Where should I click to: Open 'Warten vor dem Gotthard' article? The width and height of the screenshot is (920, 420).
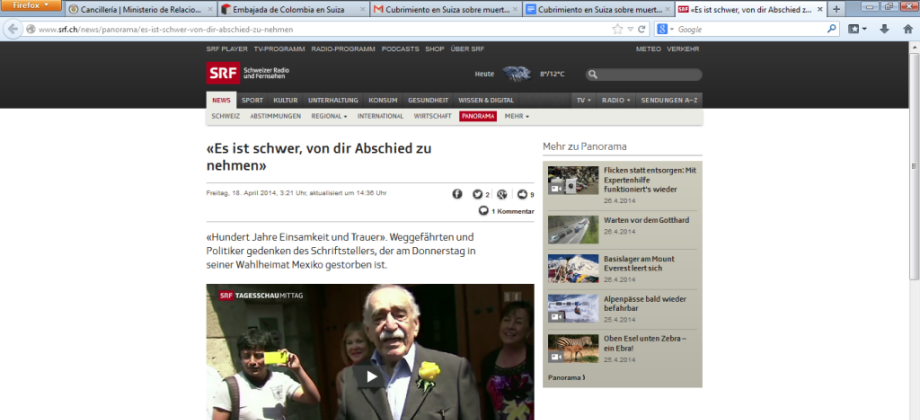tap(646, 220)
